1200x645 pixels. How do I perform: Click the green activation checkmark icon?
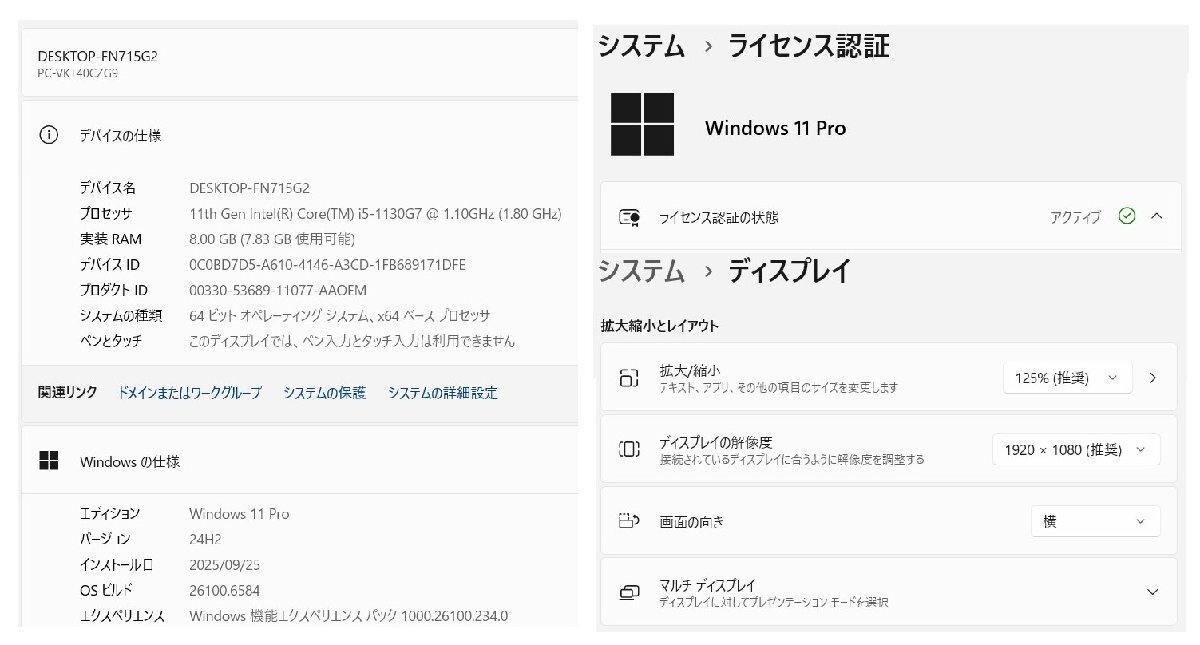pyautogui.click(x=1127, y=216)
